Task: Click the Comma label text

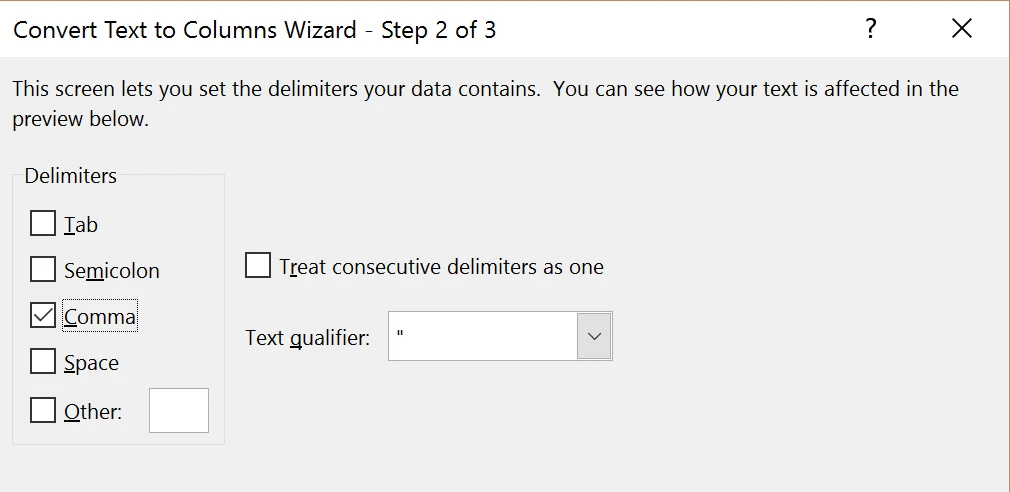Action: point(100,317)
